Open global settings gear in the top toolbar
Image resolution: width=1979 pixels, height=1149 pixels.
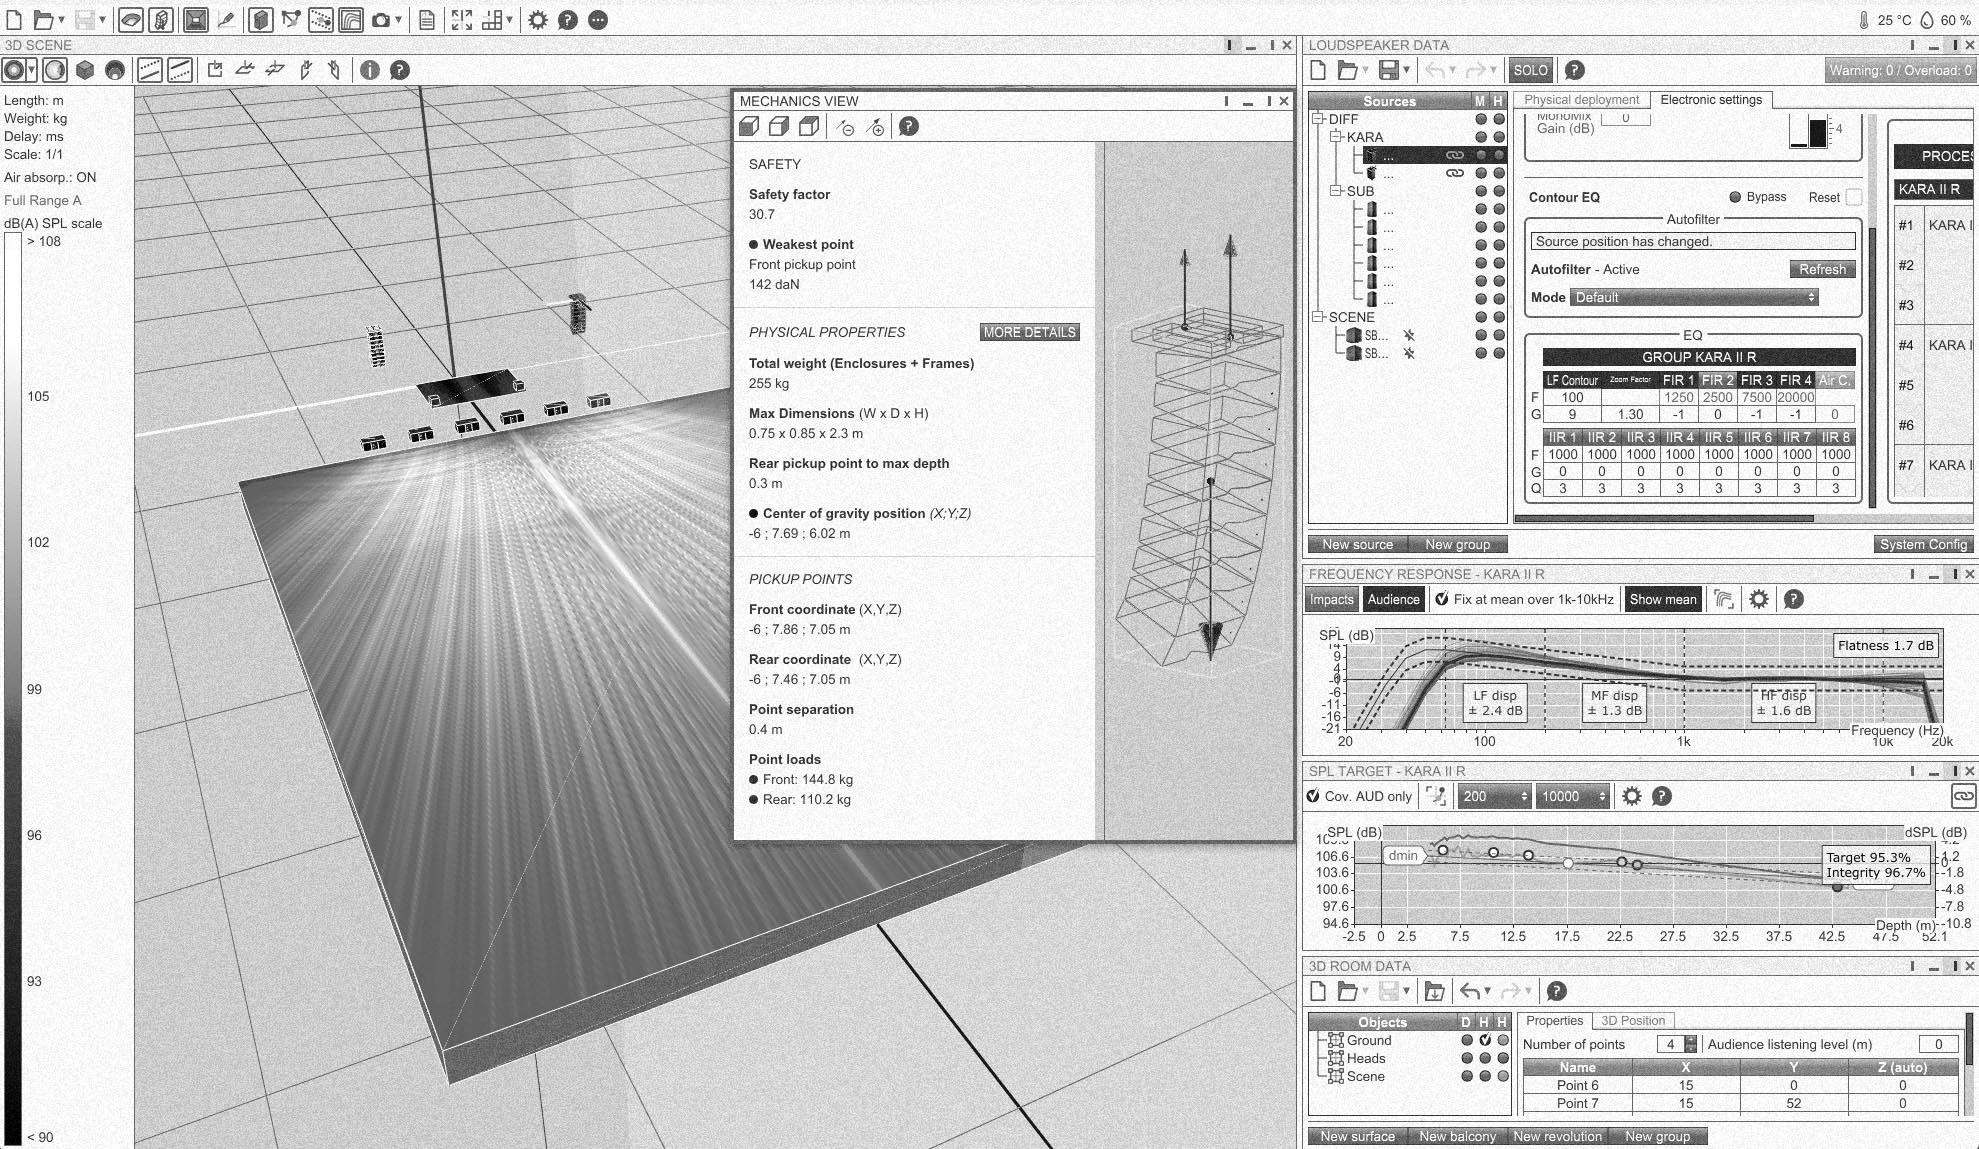538,20
